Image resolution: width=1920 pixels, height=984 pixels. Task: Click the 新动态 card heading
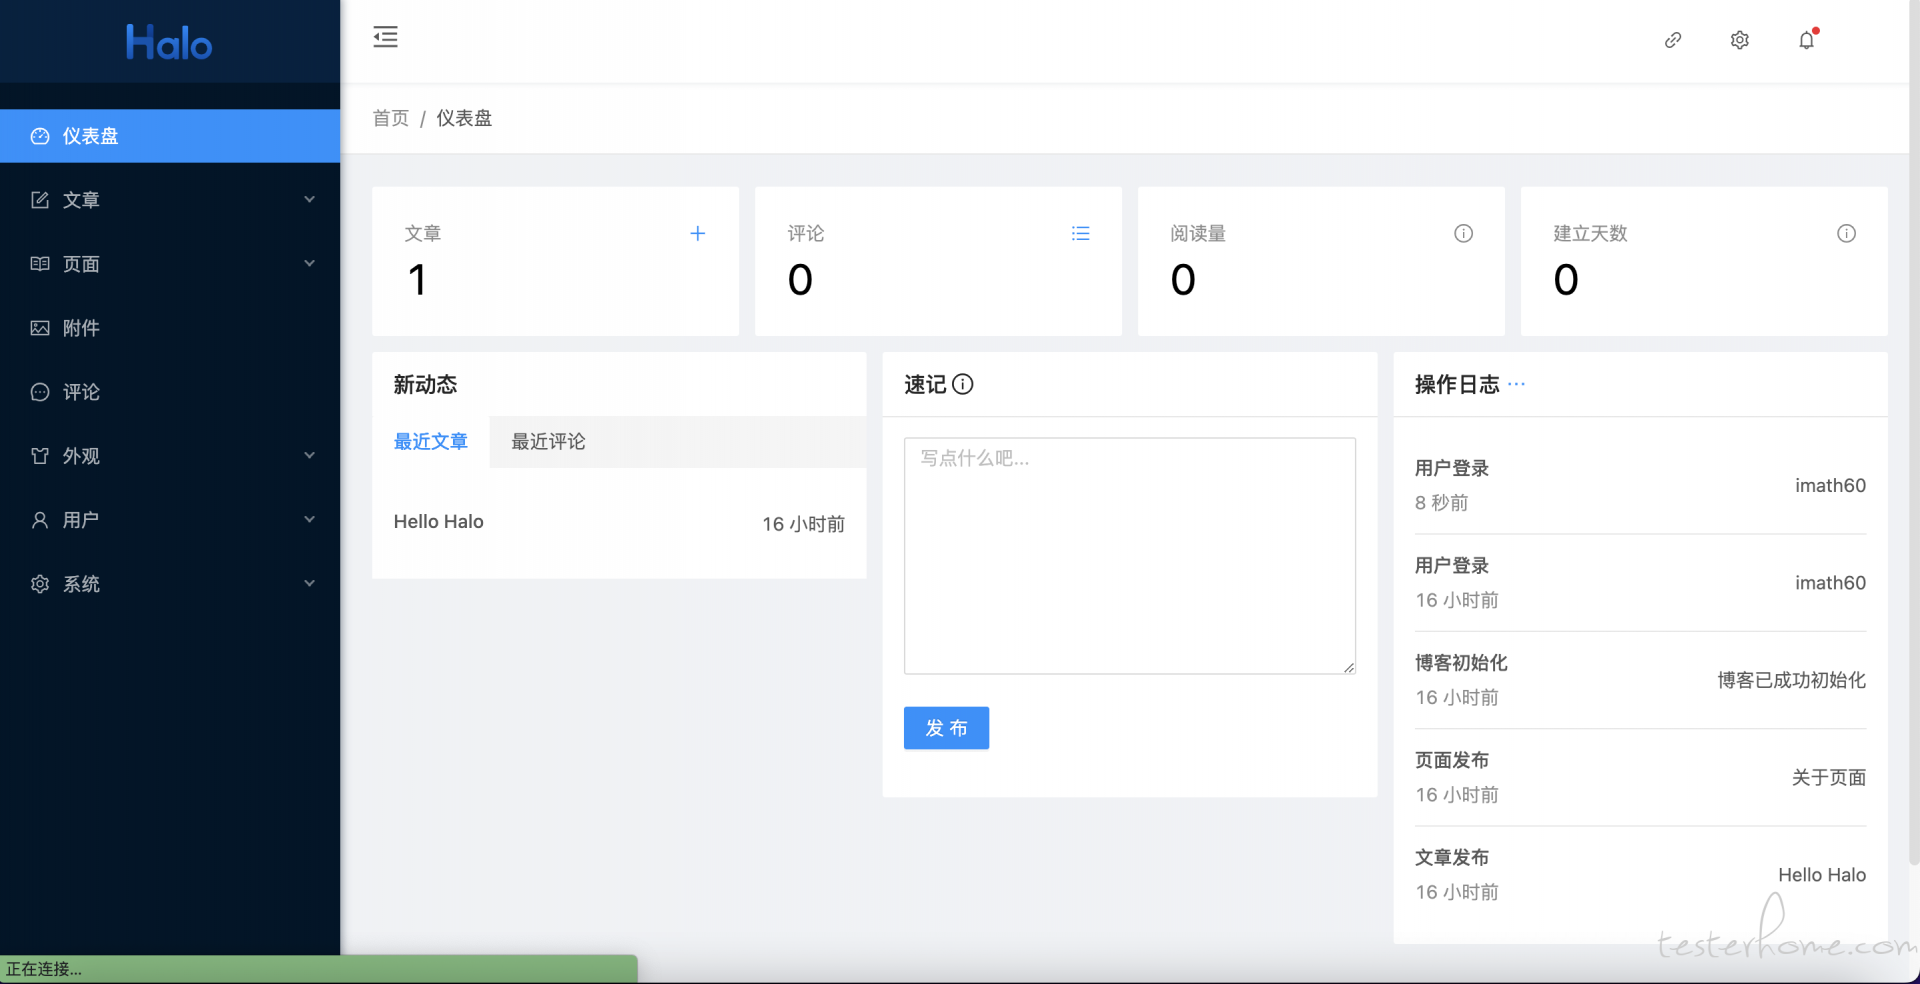[x=425, y=384]
